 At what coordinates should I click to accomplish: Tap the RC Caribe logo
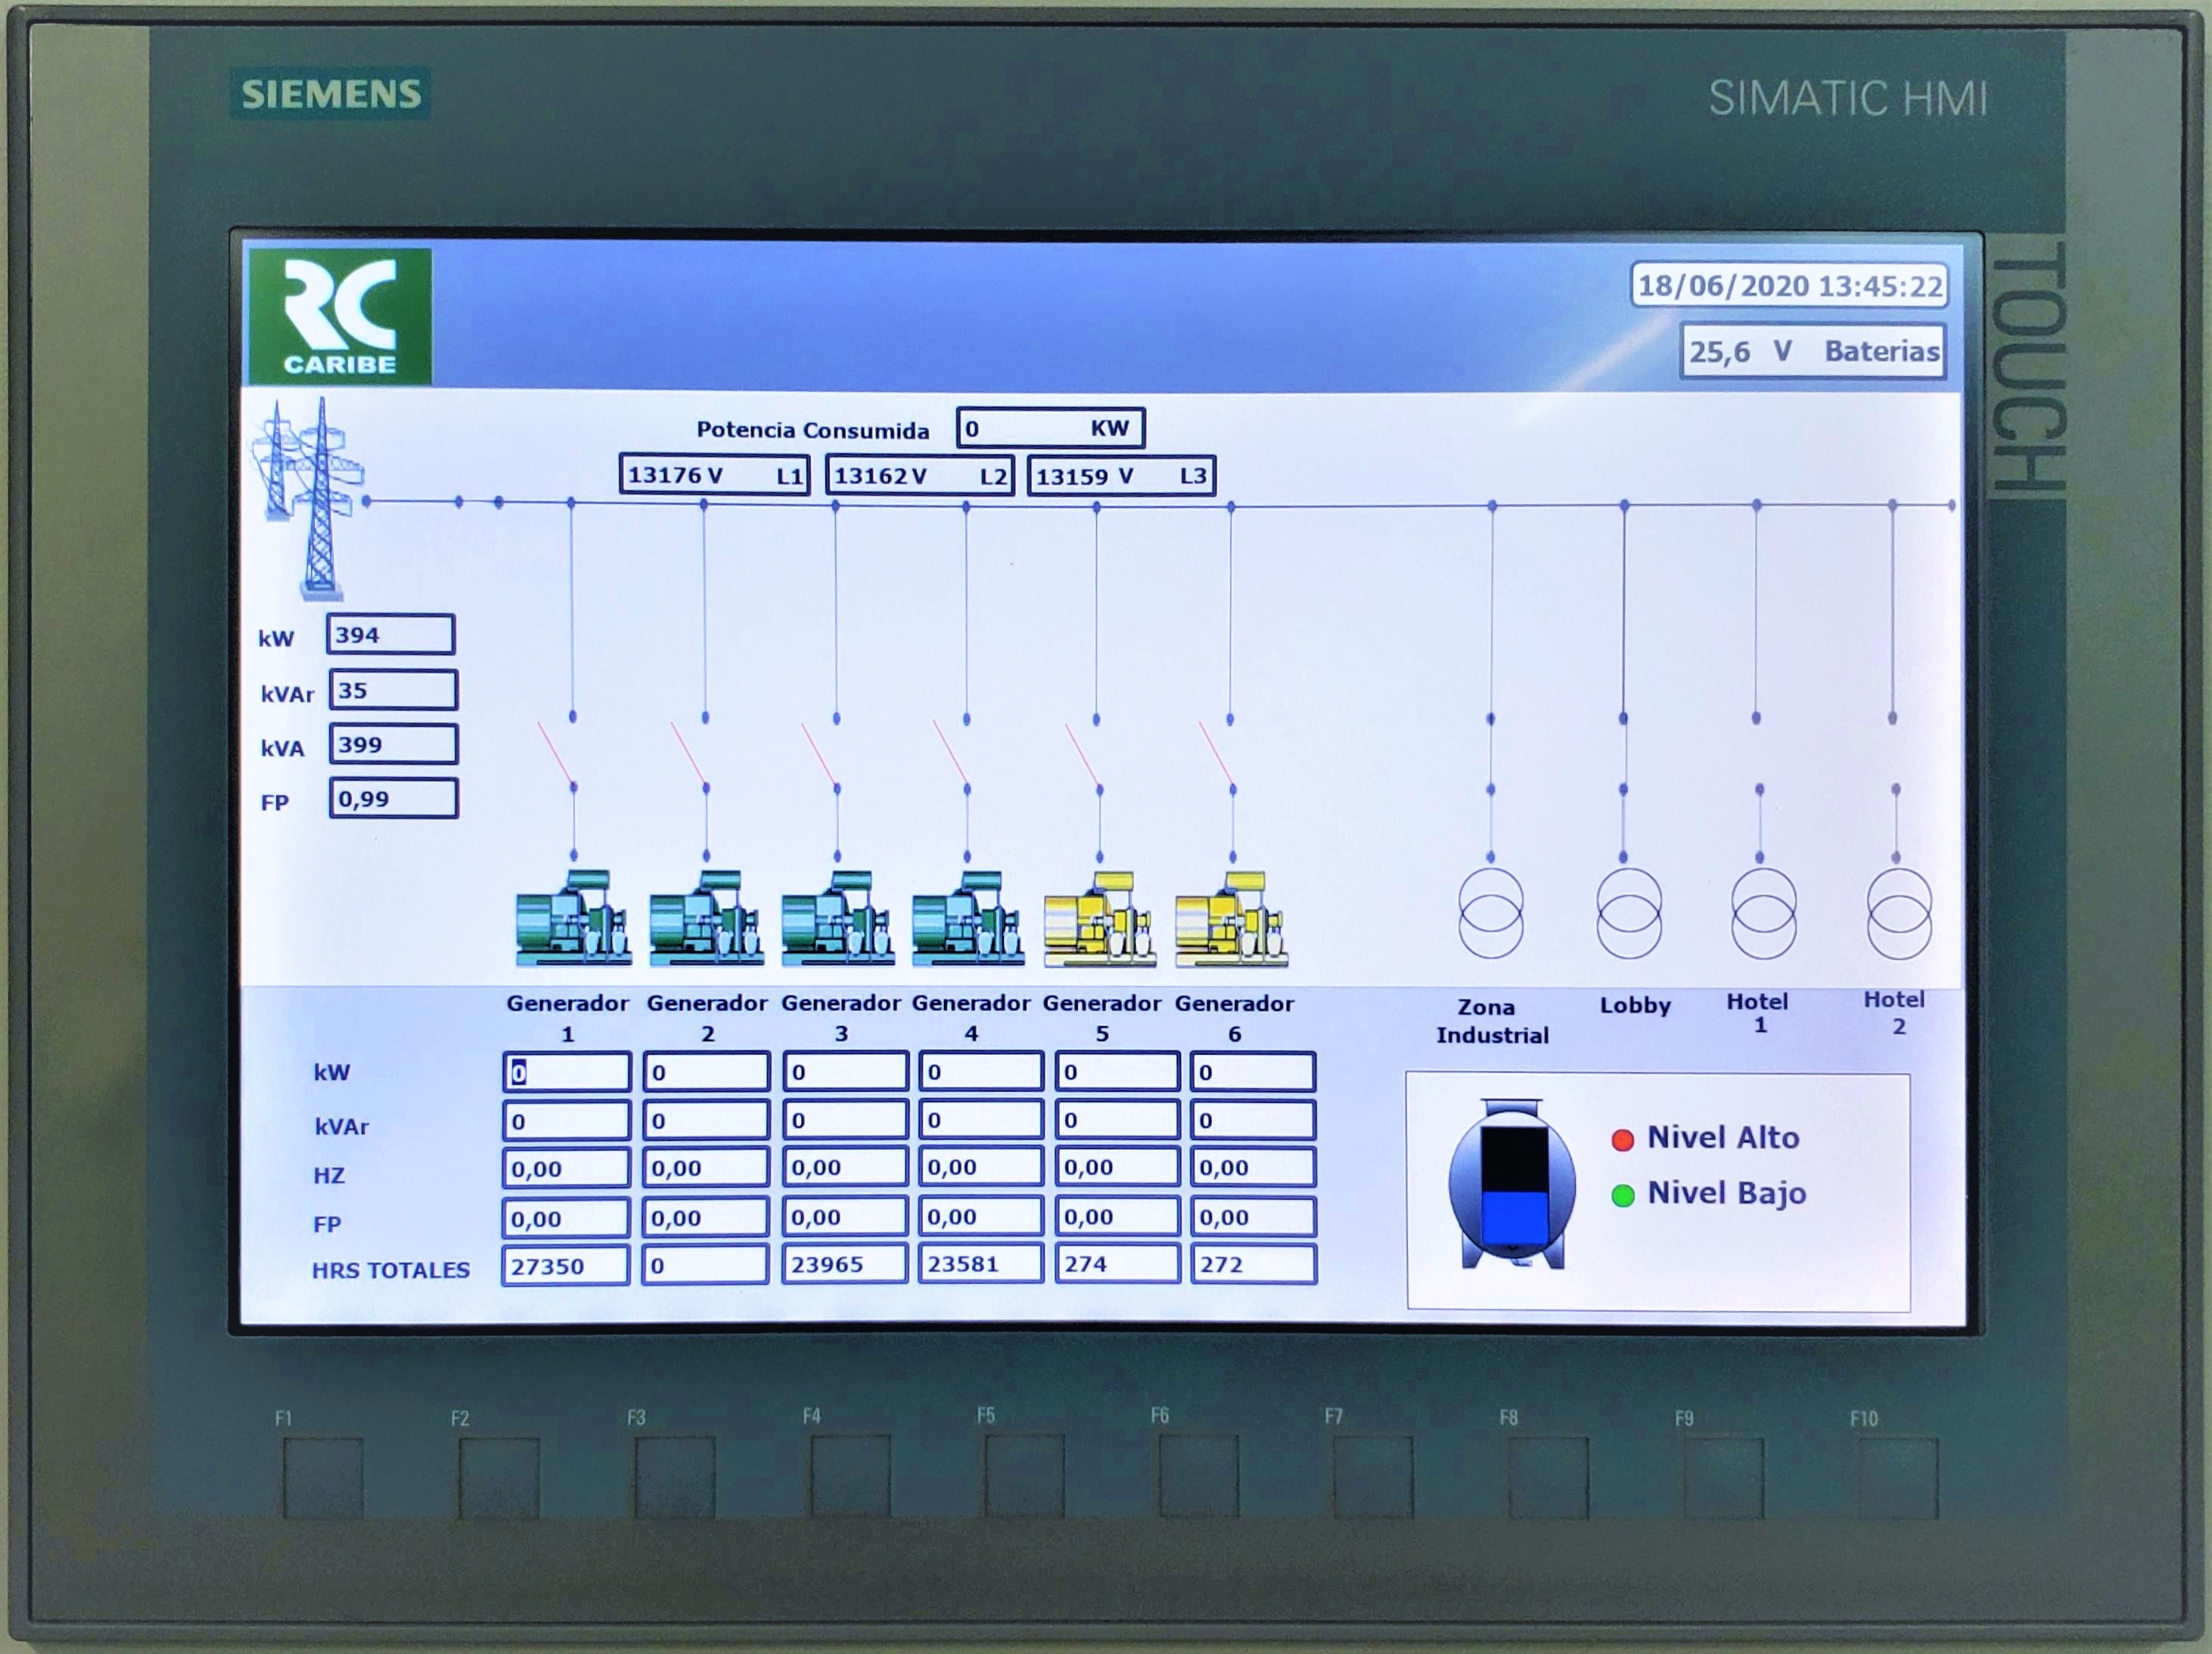pyautogui.click(x=340, y=316)
